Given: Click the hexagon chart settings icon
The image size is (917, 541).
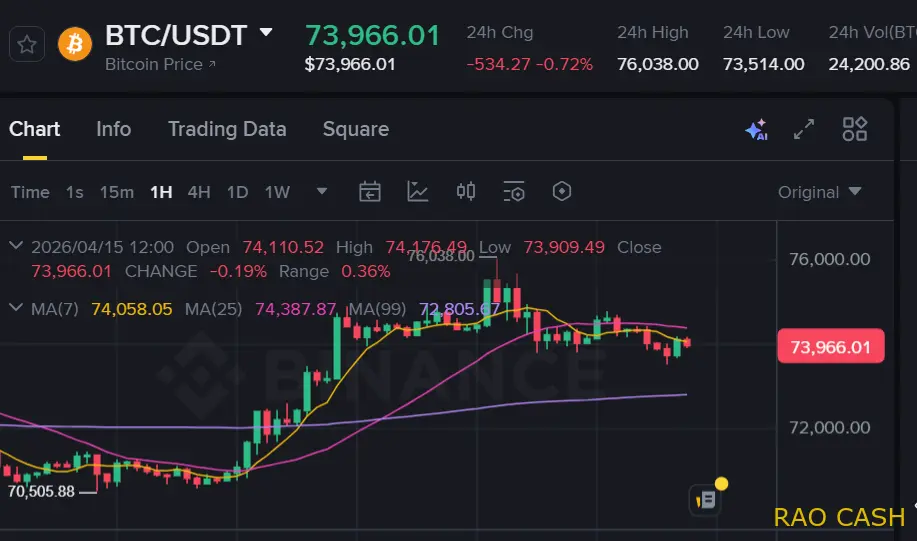Looking at the screenshot, I should 561,191.
